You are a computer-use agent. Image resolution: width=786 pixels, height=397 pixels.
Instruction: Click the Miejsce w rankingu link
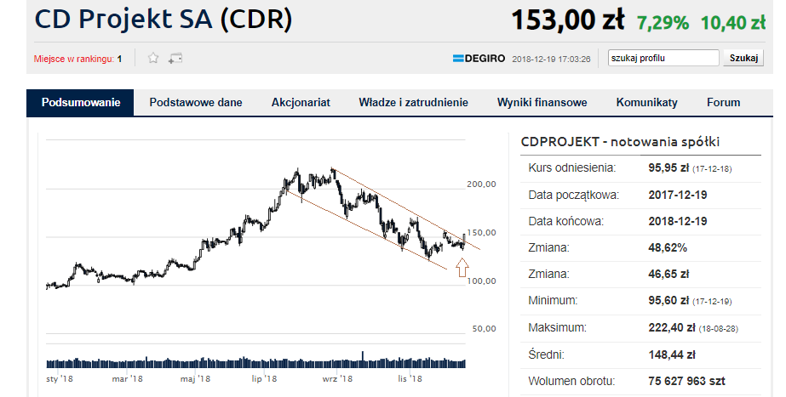(78, 59)
